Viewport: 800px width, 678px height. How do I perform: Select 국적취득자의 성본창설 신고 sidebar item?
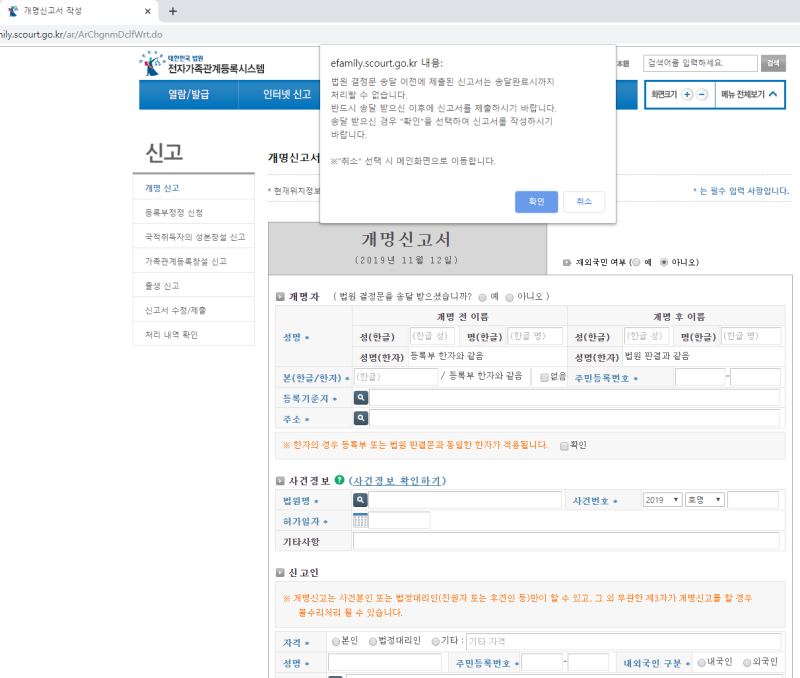click(194, 237)
